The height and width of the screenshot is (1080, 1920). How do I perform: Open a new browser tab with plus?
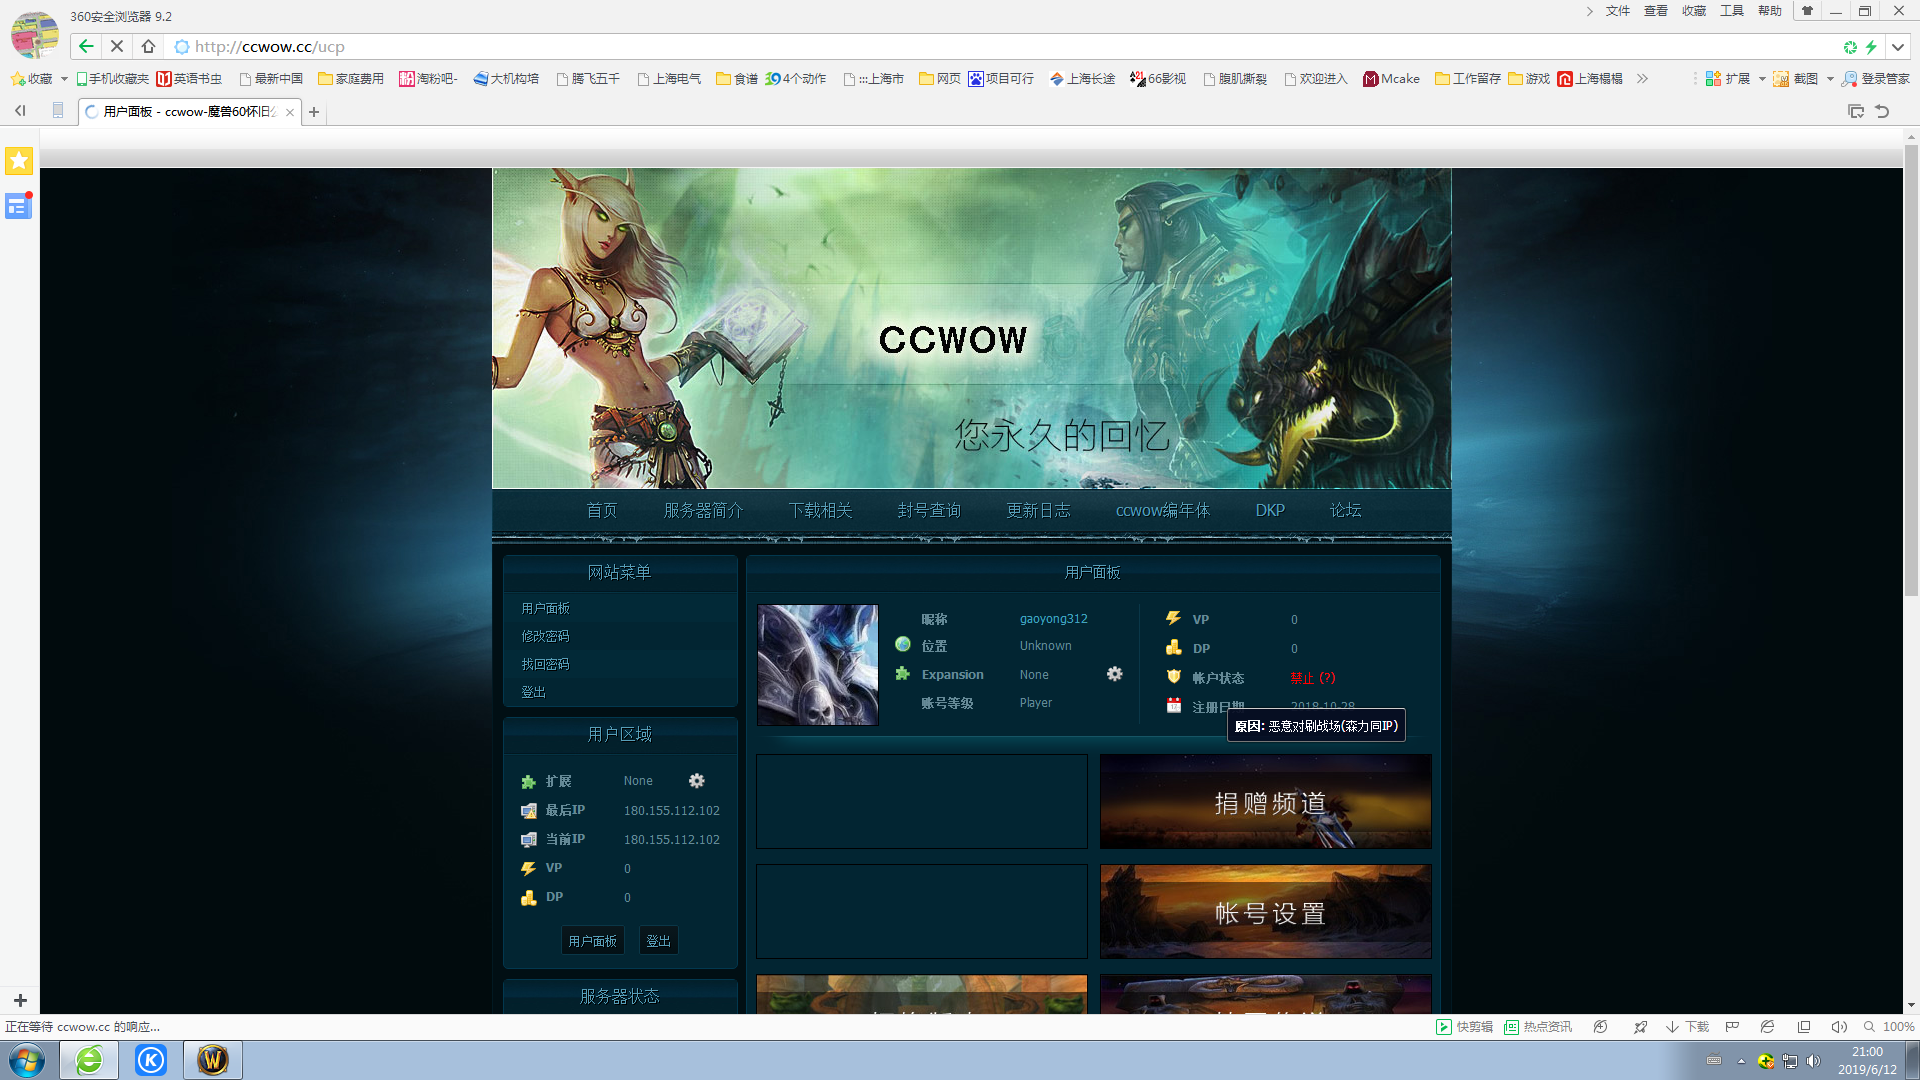click(314, 112)
